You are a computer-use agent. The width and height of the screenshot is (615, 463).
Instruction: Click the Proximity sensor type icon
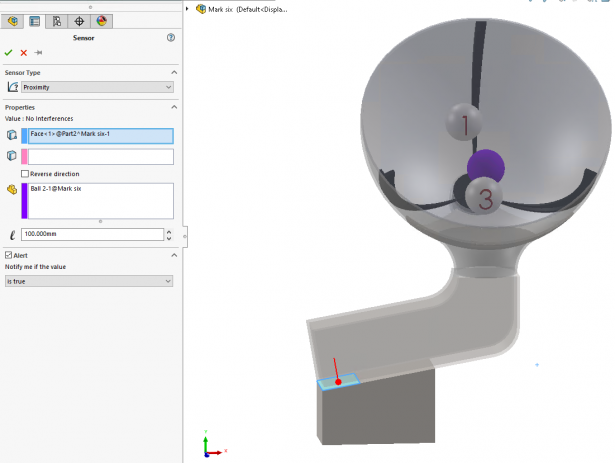13,87
